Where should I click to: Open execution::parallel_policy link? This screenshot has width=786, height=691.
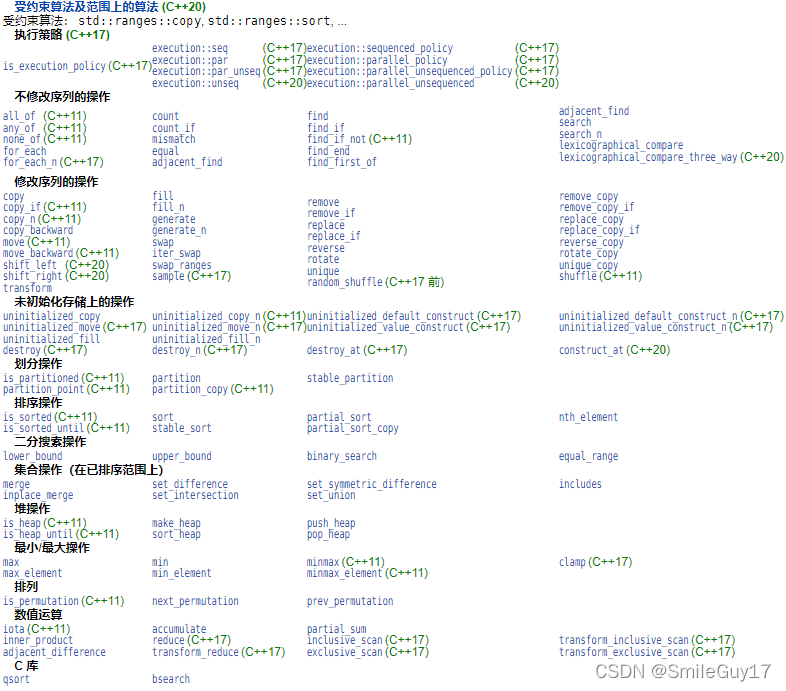pos(377,60)
